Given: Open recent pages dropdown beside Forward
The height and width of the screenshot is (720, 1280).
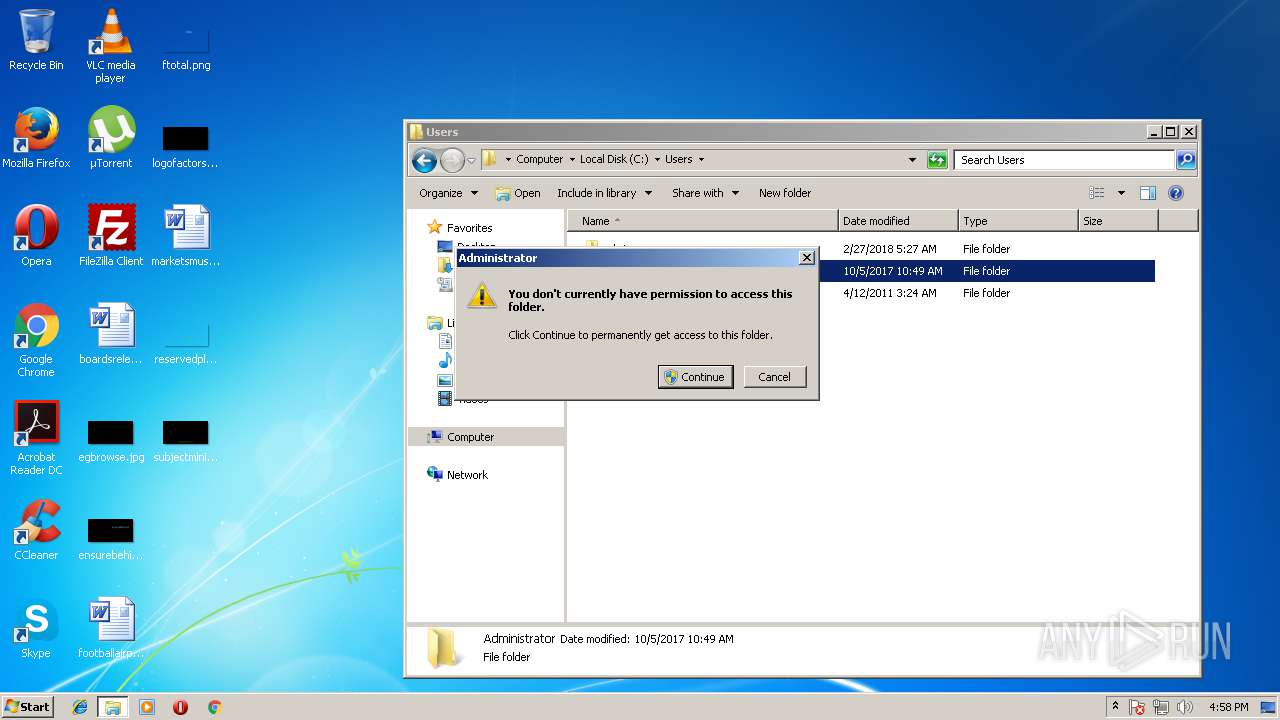Looking at the screenshot, I should tap(471, 160).
